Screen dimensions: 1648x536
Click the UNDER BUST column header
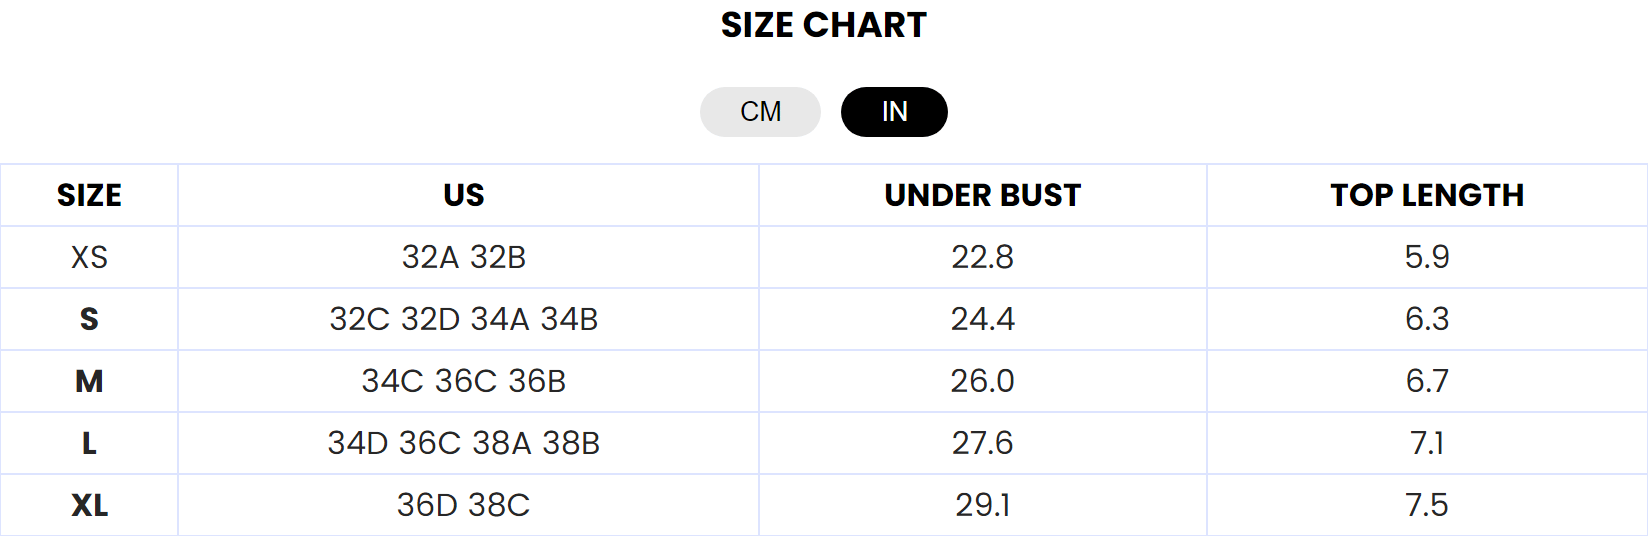983,195
